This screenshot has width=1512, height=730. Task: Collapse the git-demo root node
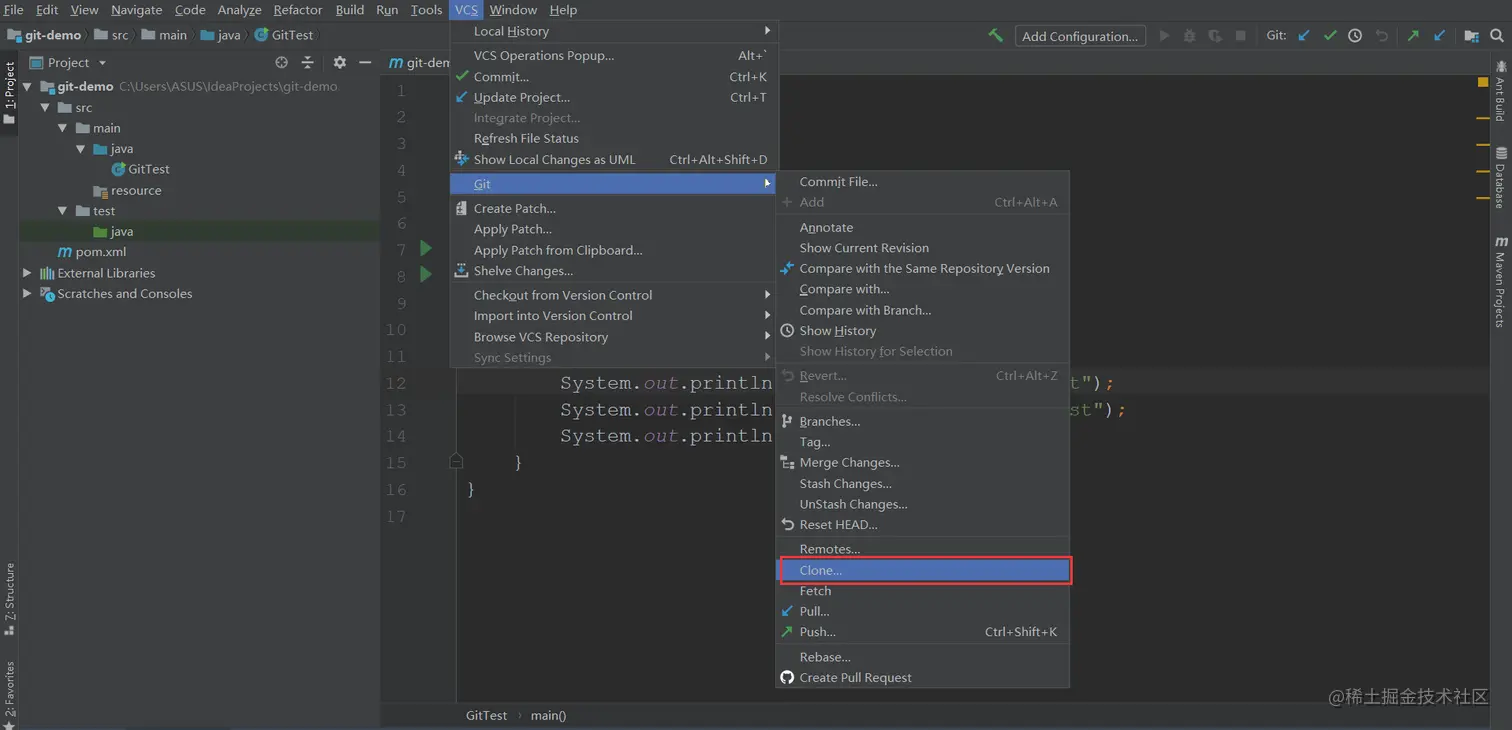point(27,86)
